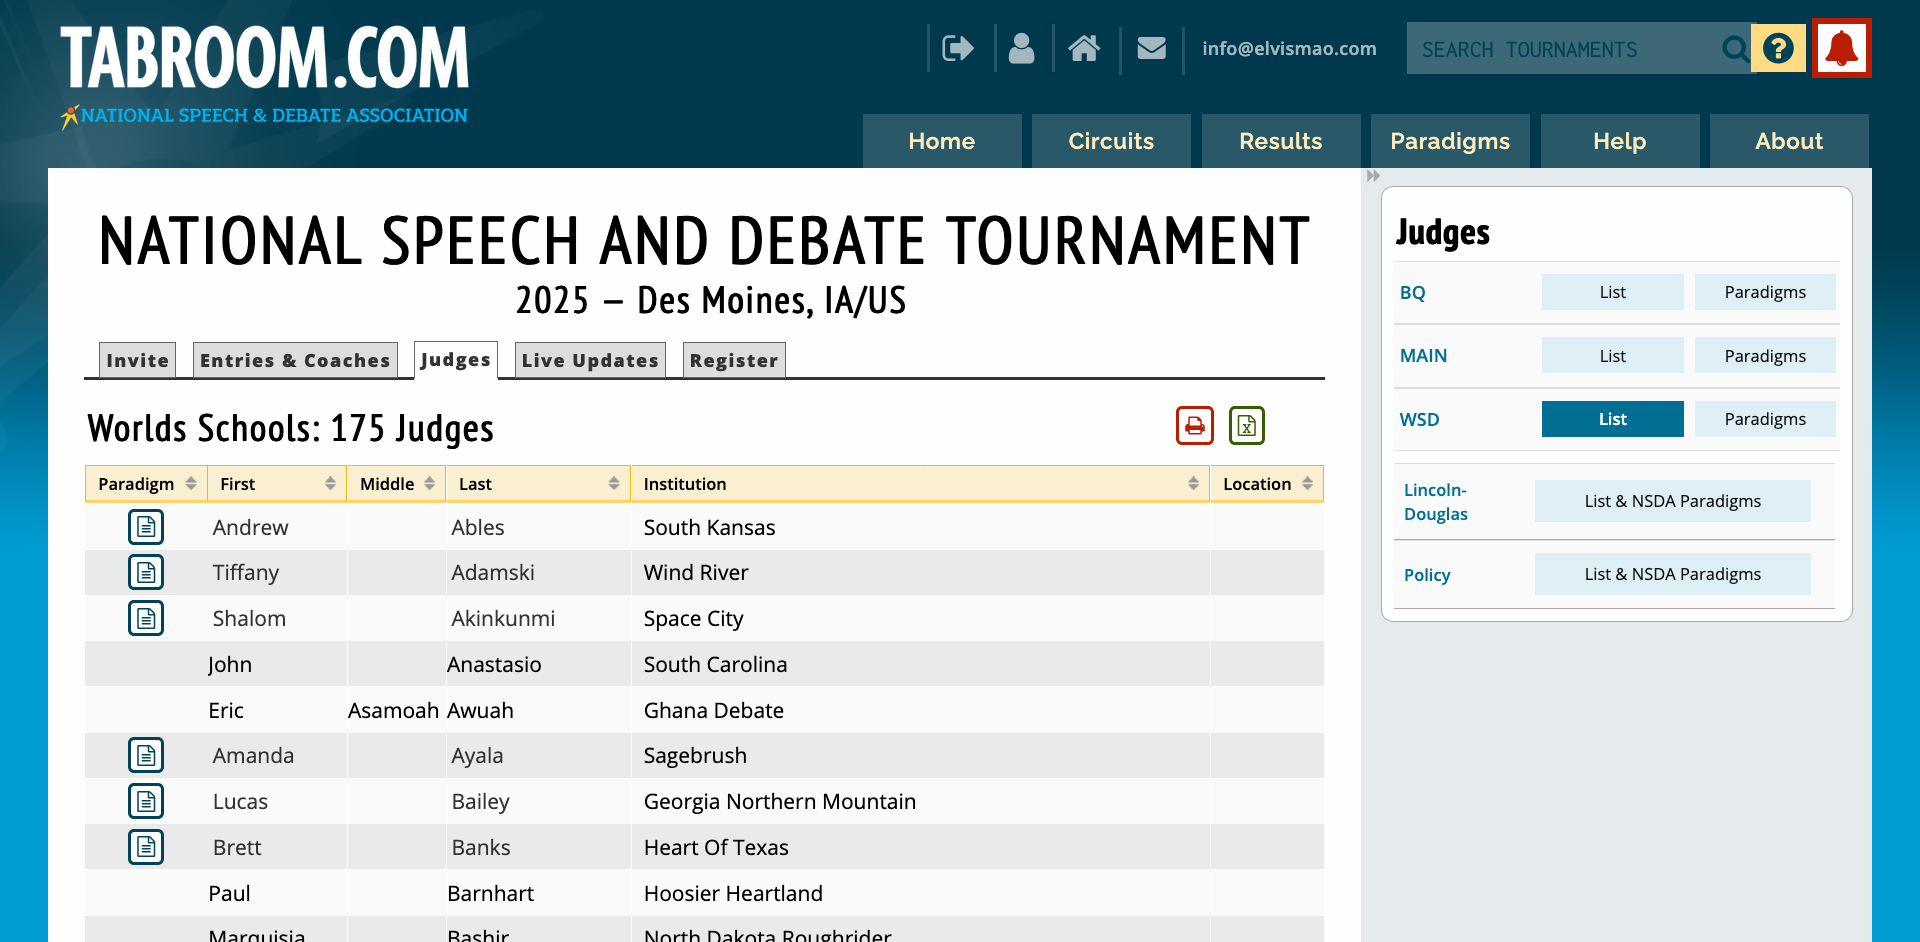Select the 'Hoosier Heartland' institution cell
This screenshot has width=1920, height=942.
click(920, 893)
